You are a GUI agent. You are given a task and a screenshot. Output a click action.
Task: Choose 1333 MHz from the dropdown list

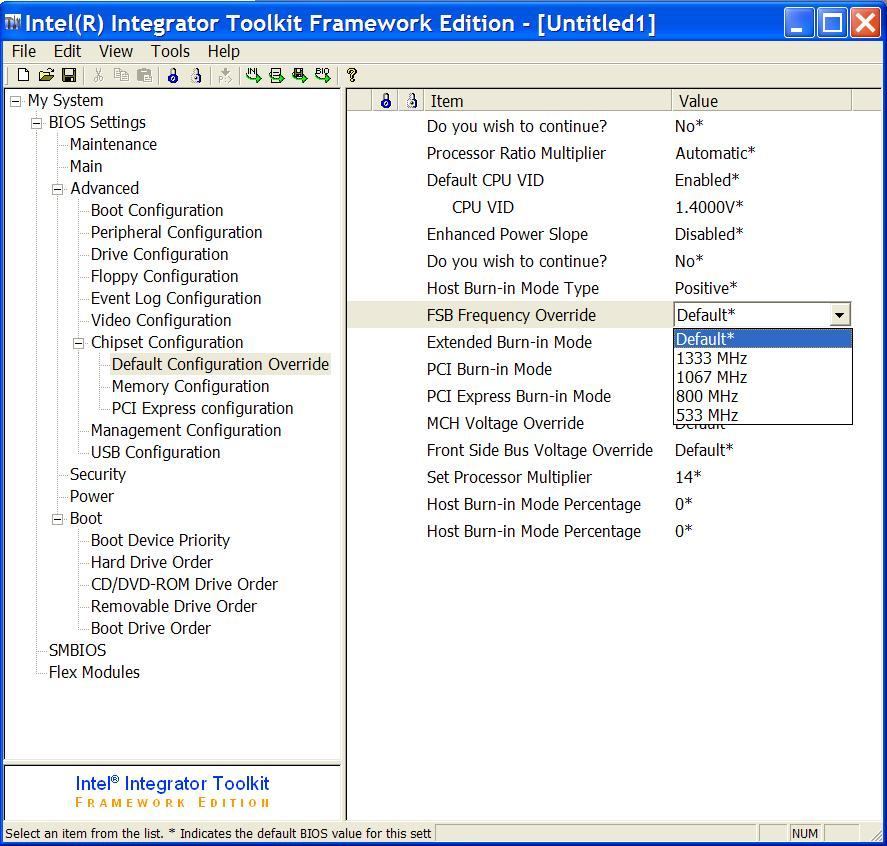[763, 358]
